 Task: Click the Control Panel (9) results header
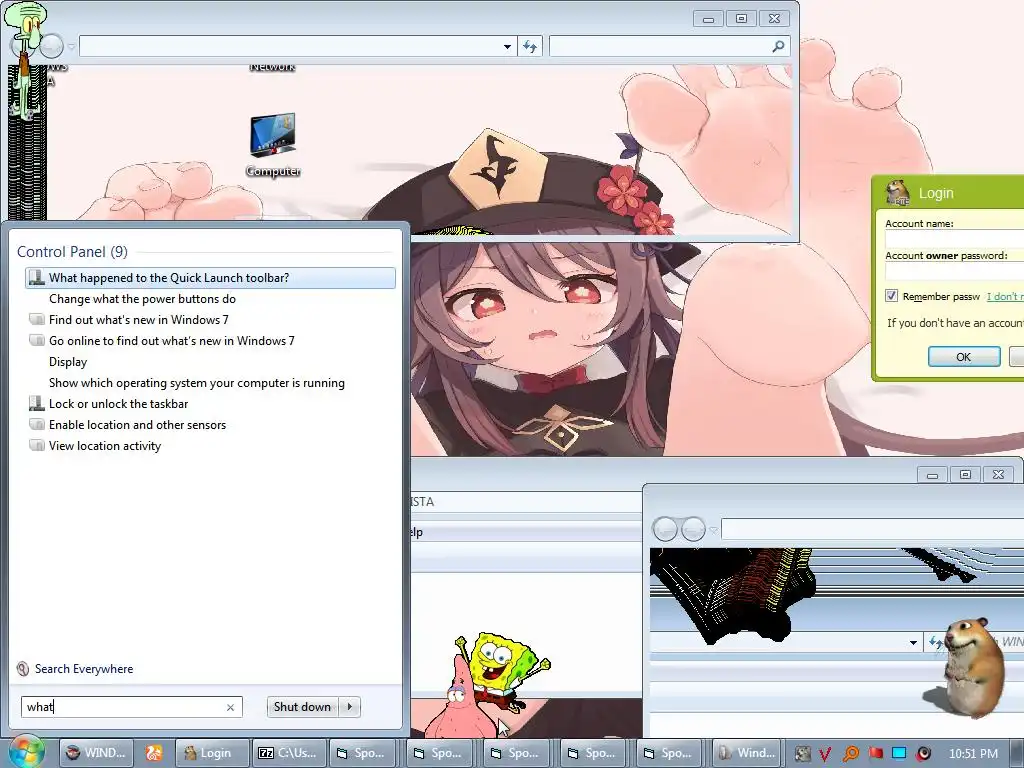point(72,251)
